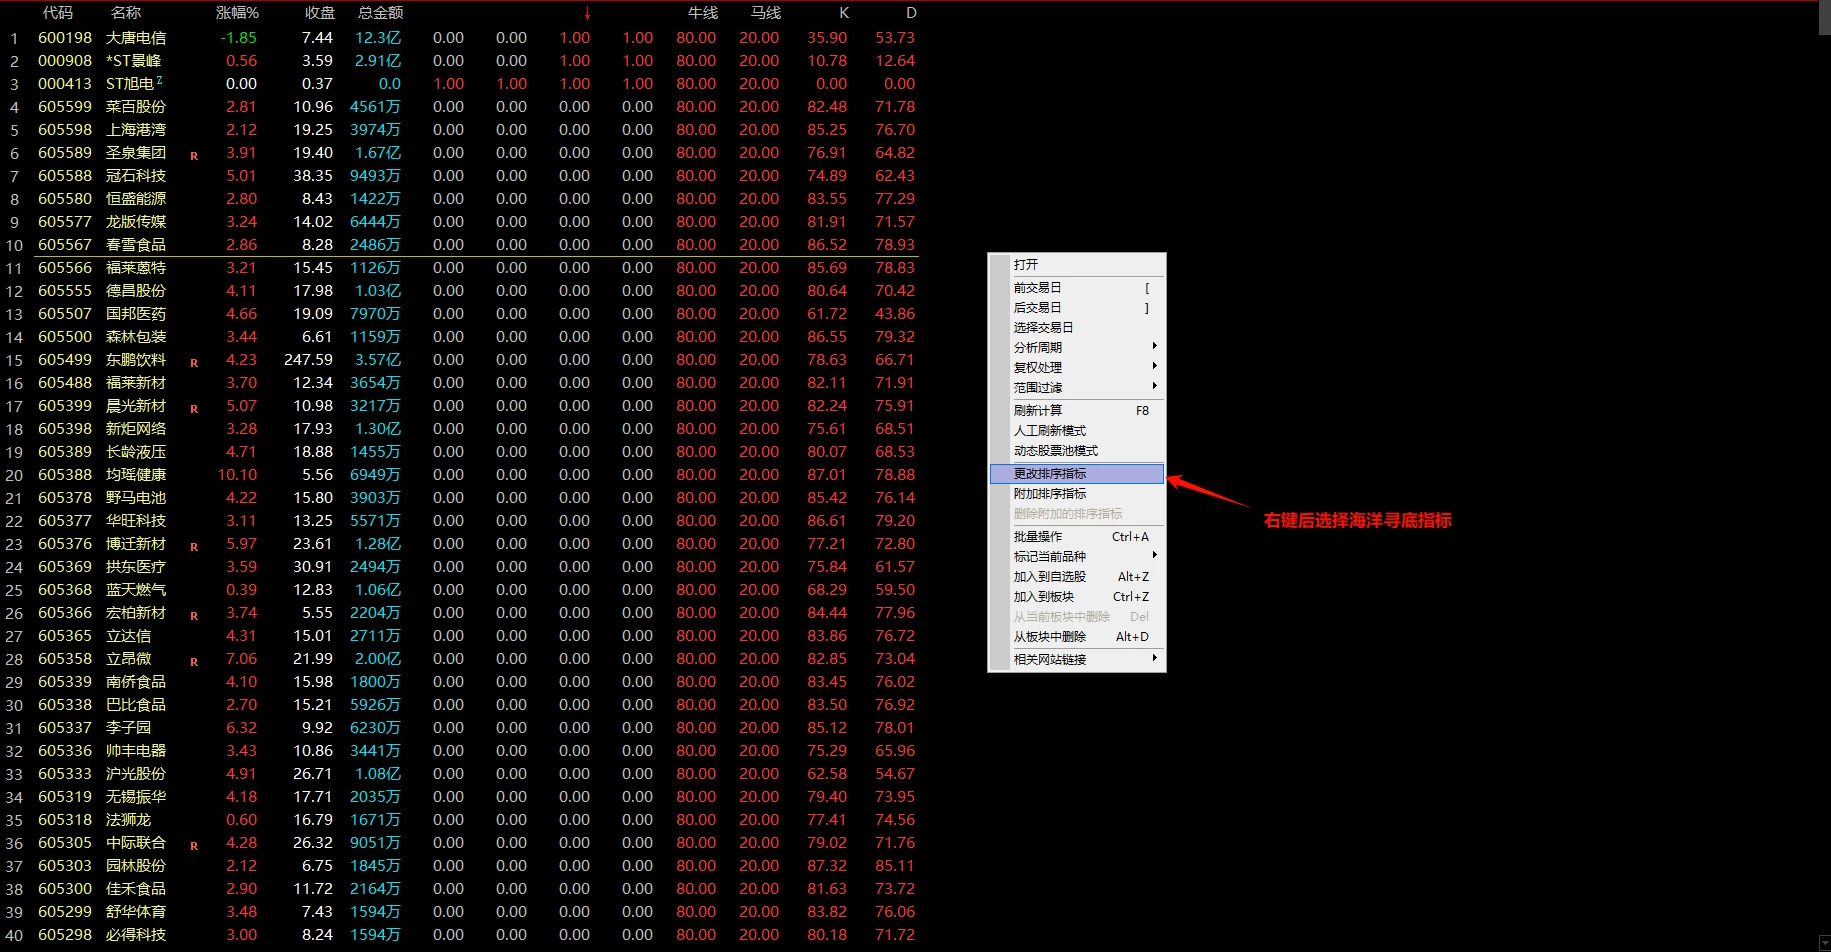Click the R marker beside 立昂微
1831x952 pixels.
(194, 661)
